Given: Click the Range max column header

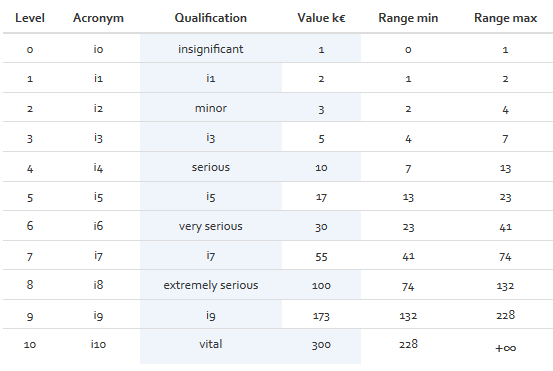Looking at the screenshot, I should pos(505,18).
